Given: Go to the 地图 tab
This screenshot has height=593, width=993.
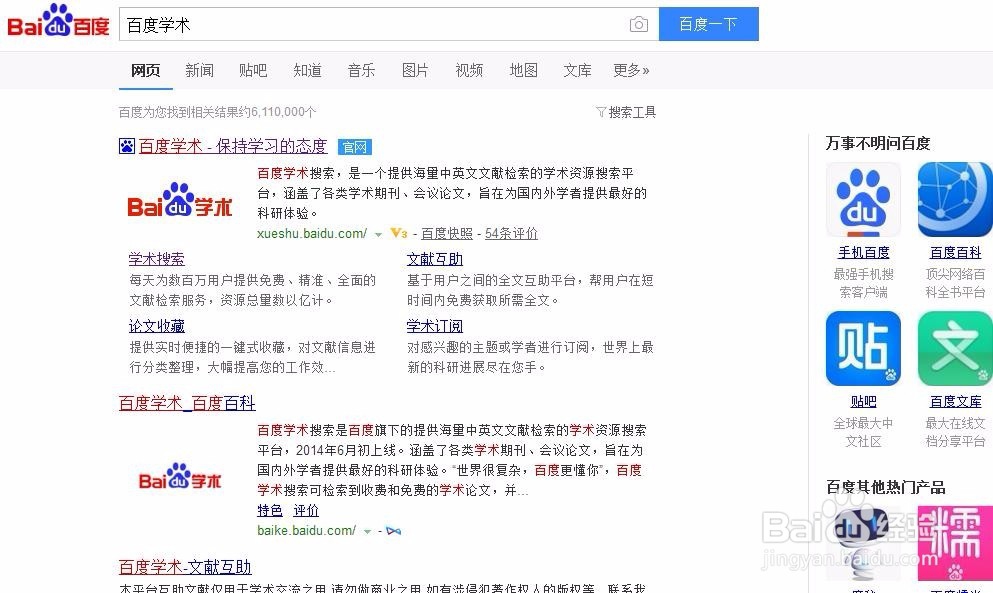Looking at the screenshot, I should (524, 70).
